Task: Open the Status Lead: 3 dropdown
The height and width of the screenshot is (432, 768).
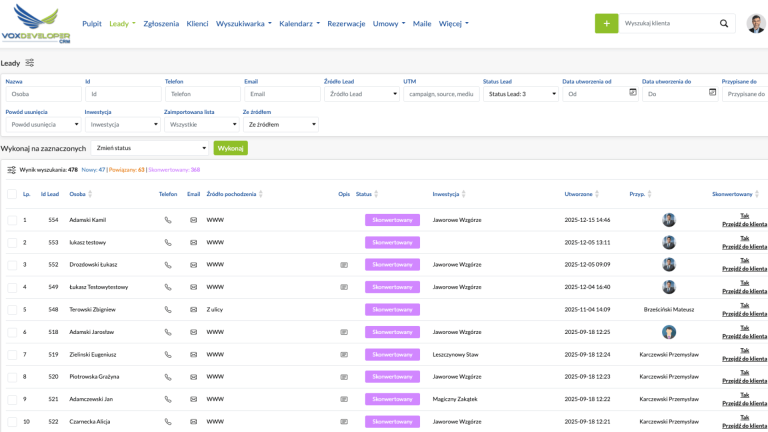Action: 520,94
